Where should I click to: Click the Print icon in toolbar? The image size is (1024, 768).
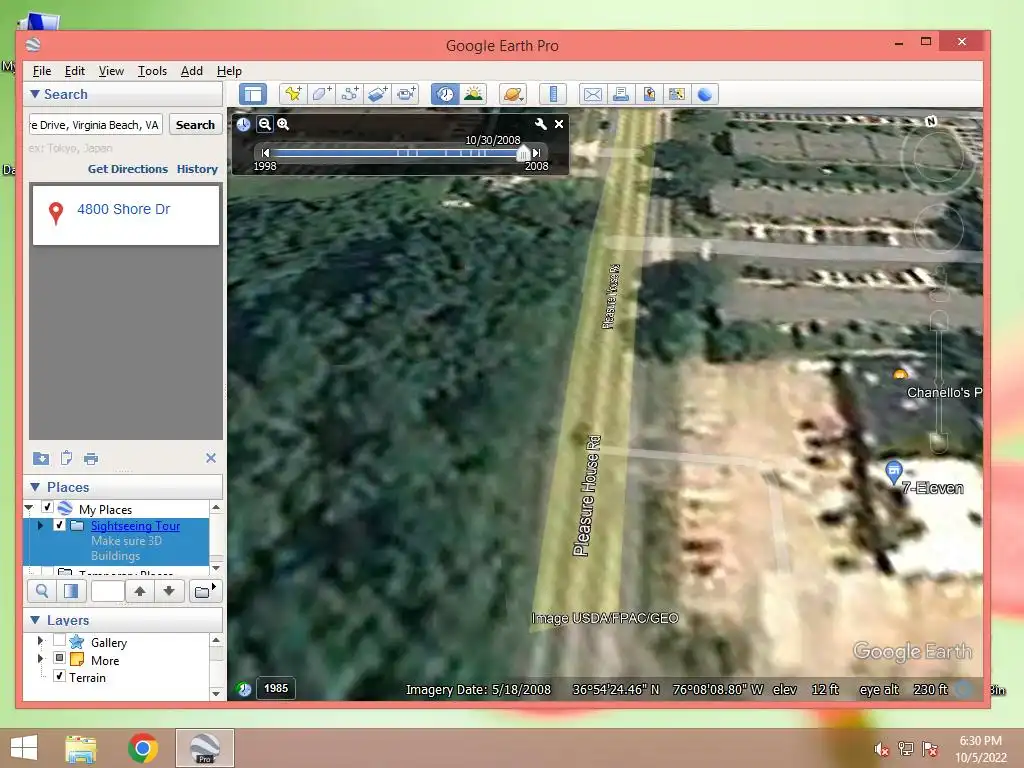coord(620,94)
